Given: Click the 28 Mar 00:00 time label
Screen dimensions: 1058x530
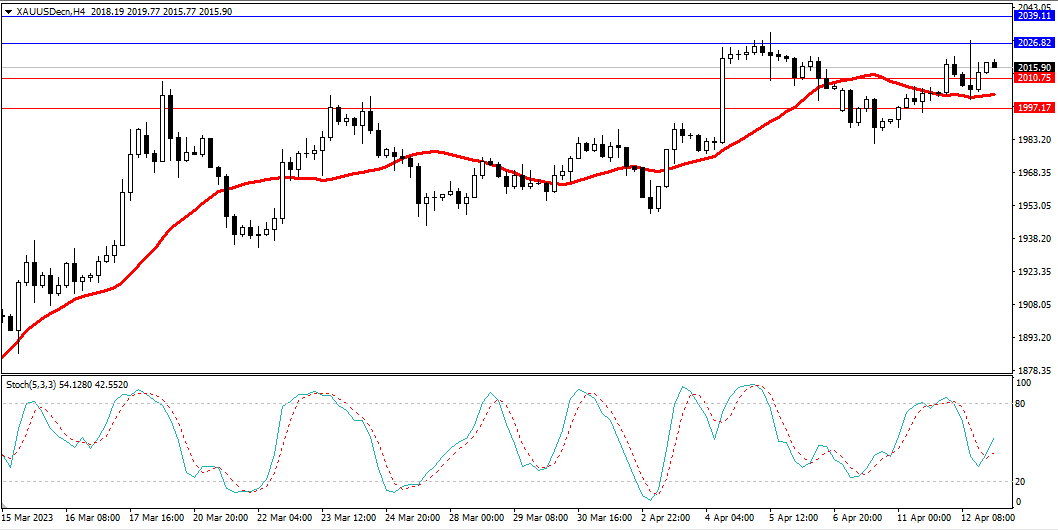Looking at the screenshot, I should (x=477, y=518).
